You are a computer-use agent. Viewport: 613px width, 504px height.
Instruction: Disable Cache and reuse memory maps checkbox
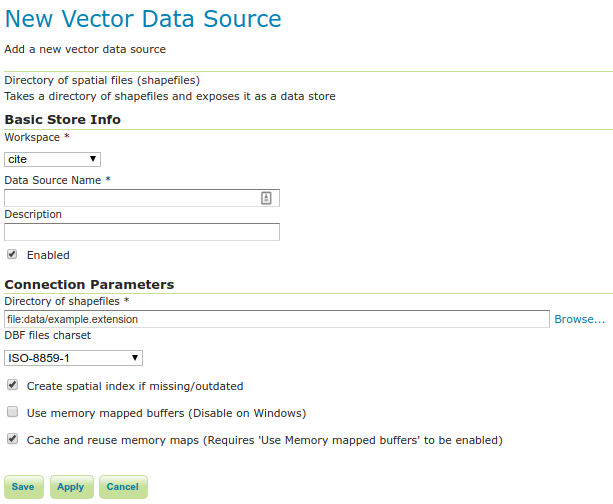pyautogui.click(x=12, y=439)
